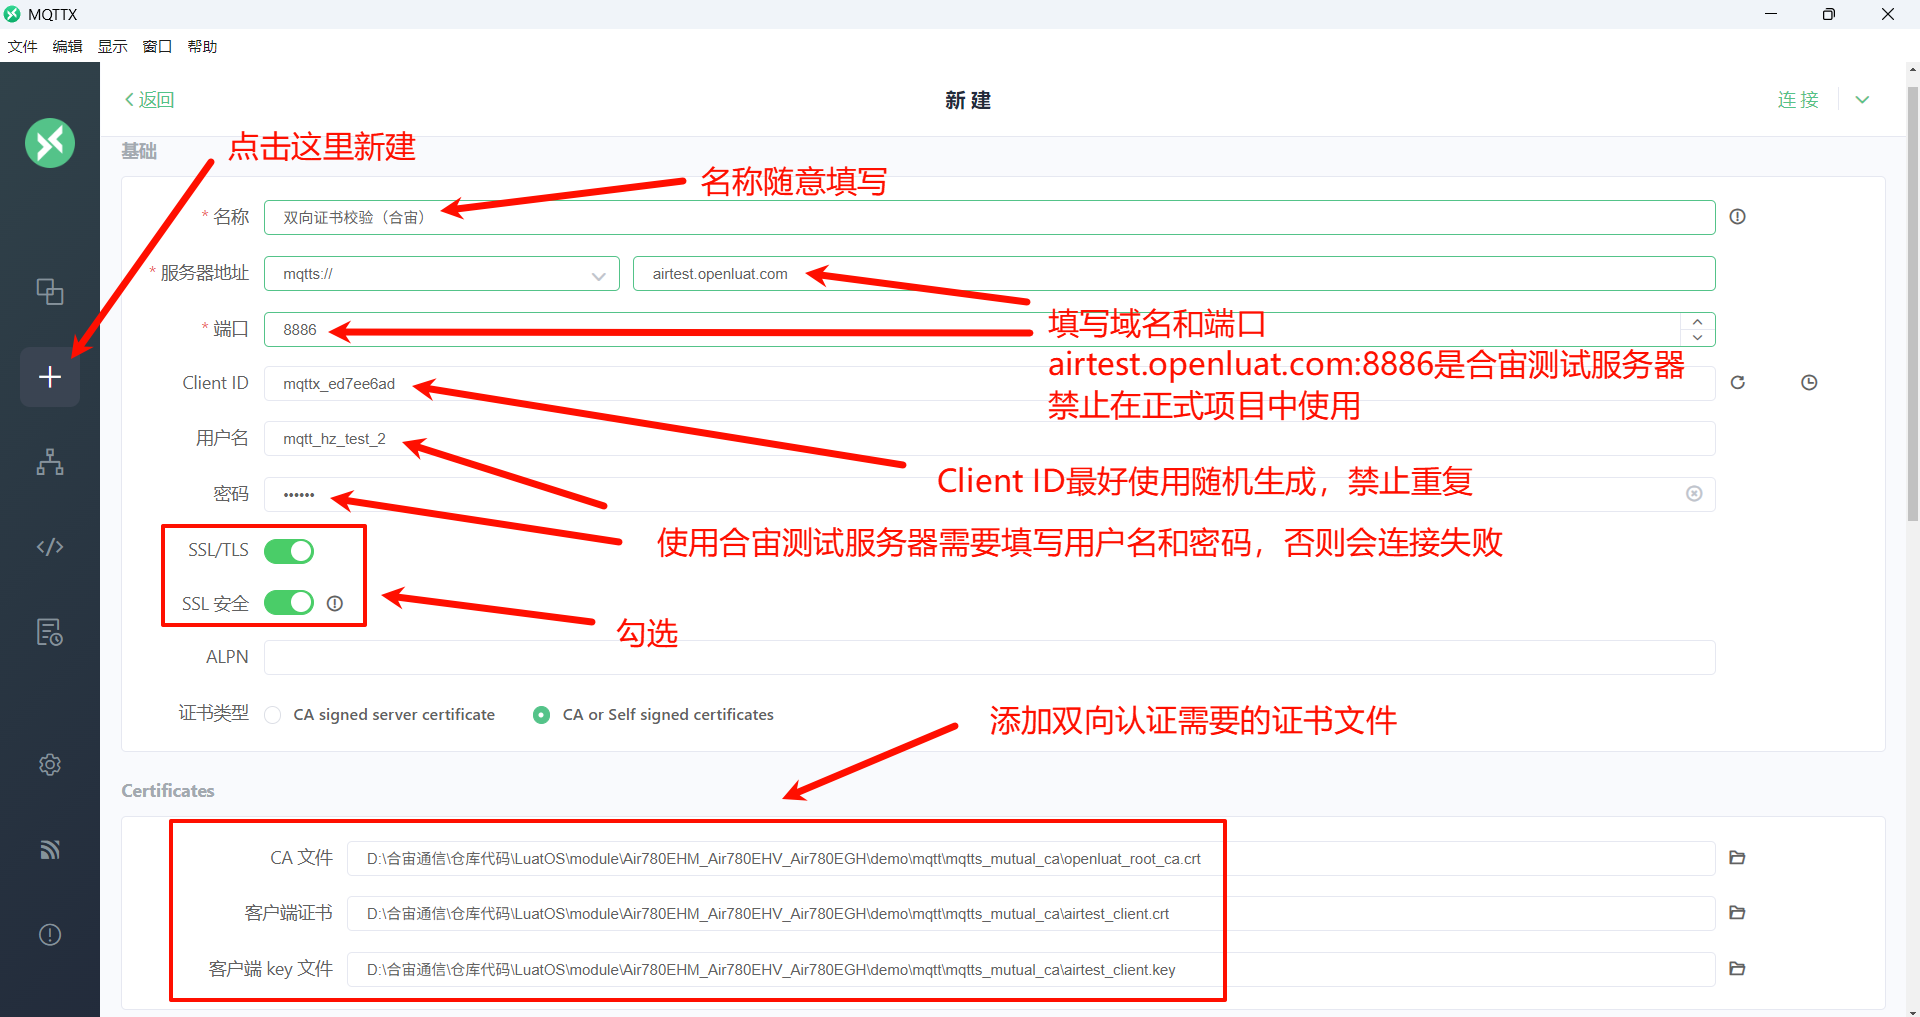This screenshot has height=1017, width=1920.
Task: Open the Log page icon in sidebar
Action: pyautogui.click(x=50, y=632)
